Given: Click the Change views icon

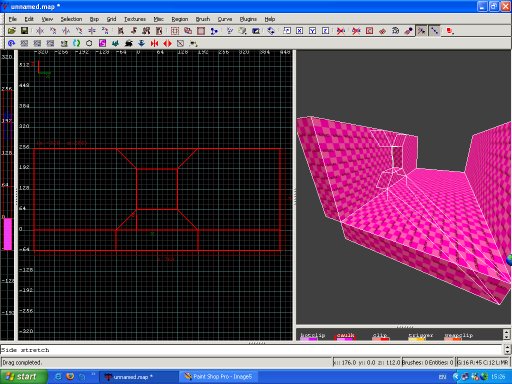Looking at the screenshot, I should tap(230, 31).
